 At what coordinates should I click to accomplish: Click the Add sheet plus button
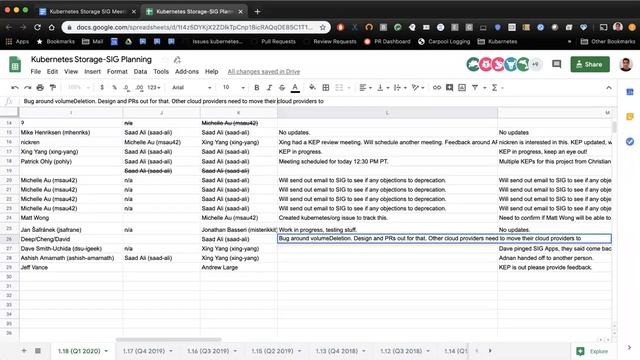click(x=24, y=351)
